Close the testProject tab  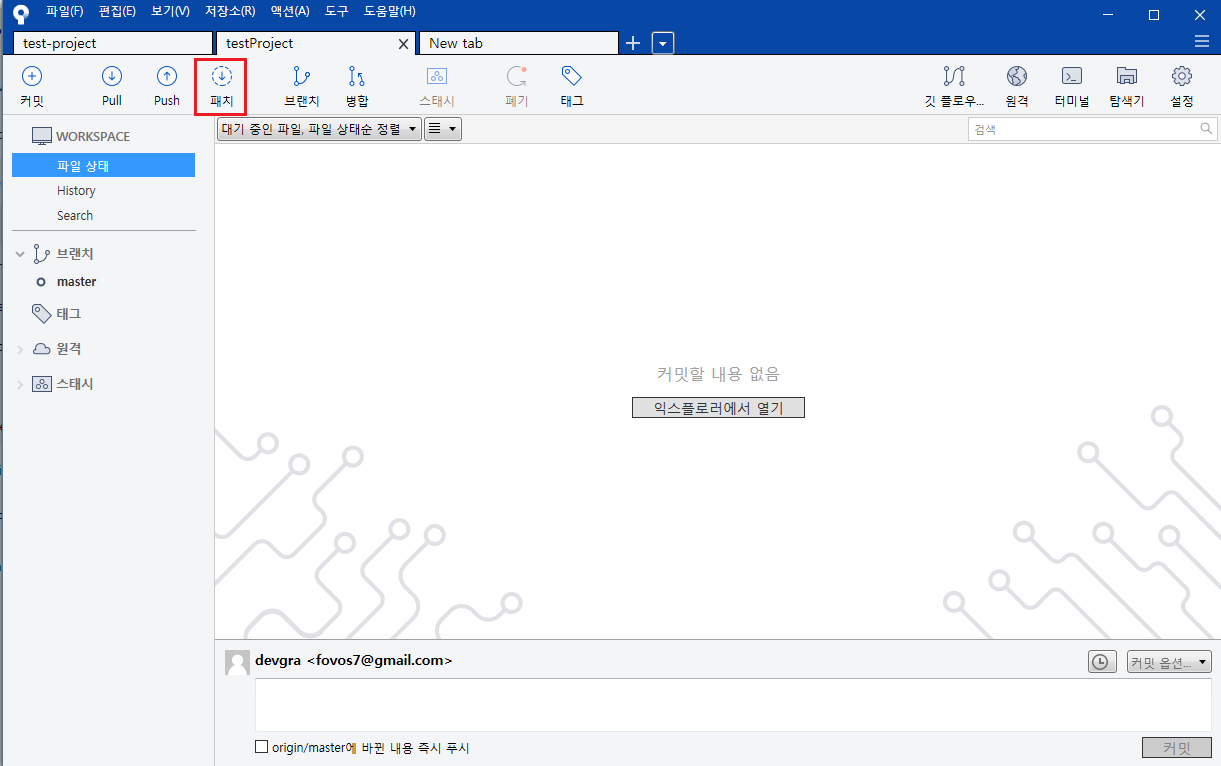[x=404, y=44]
